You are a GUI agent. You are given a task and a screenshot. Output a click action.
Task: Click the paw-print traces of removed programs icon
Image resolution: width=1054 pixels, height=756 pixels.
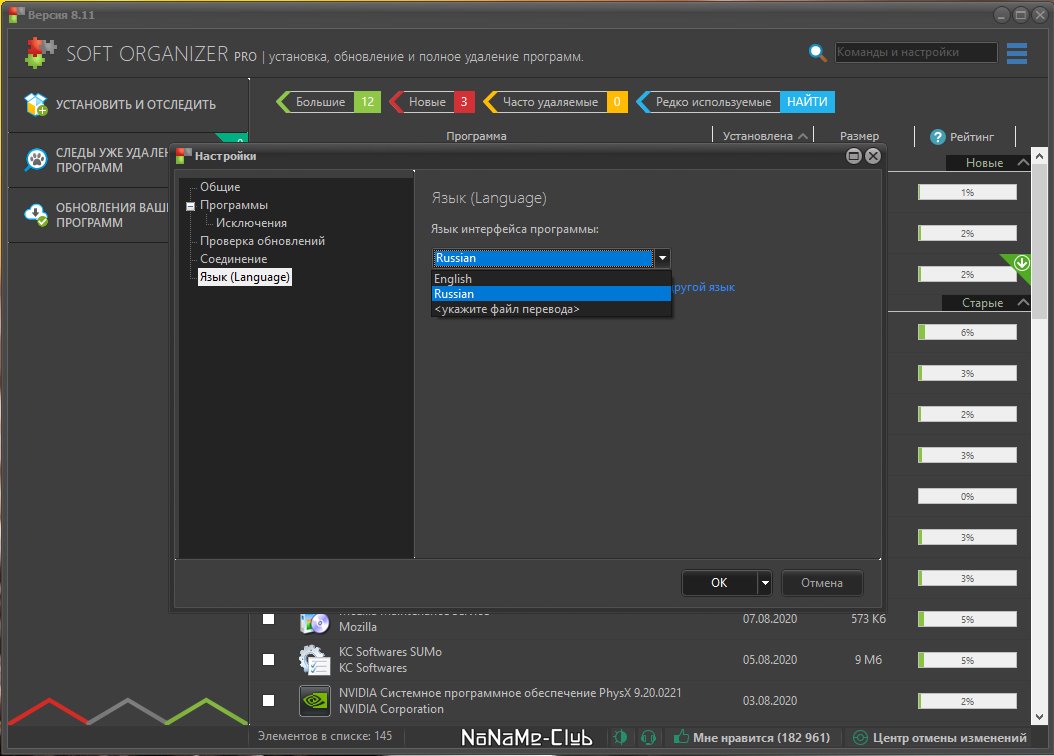pos(36,160)
